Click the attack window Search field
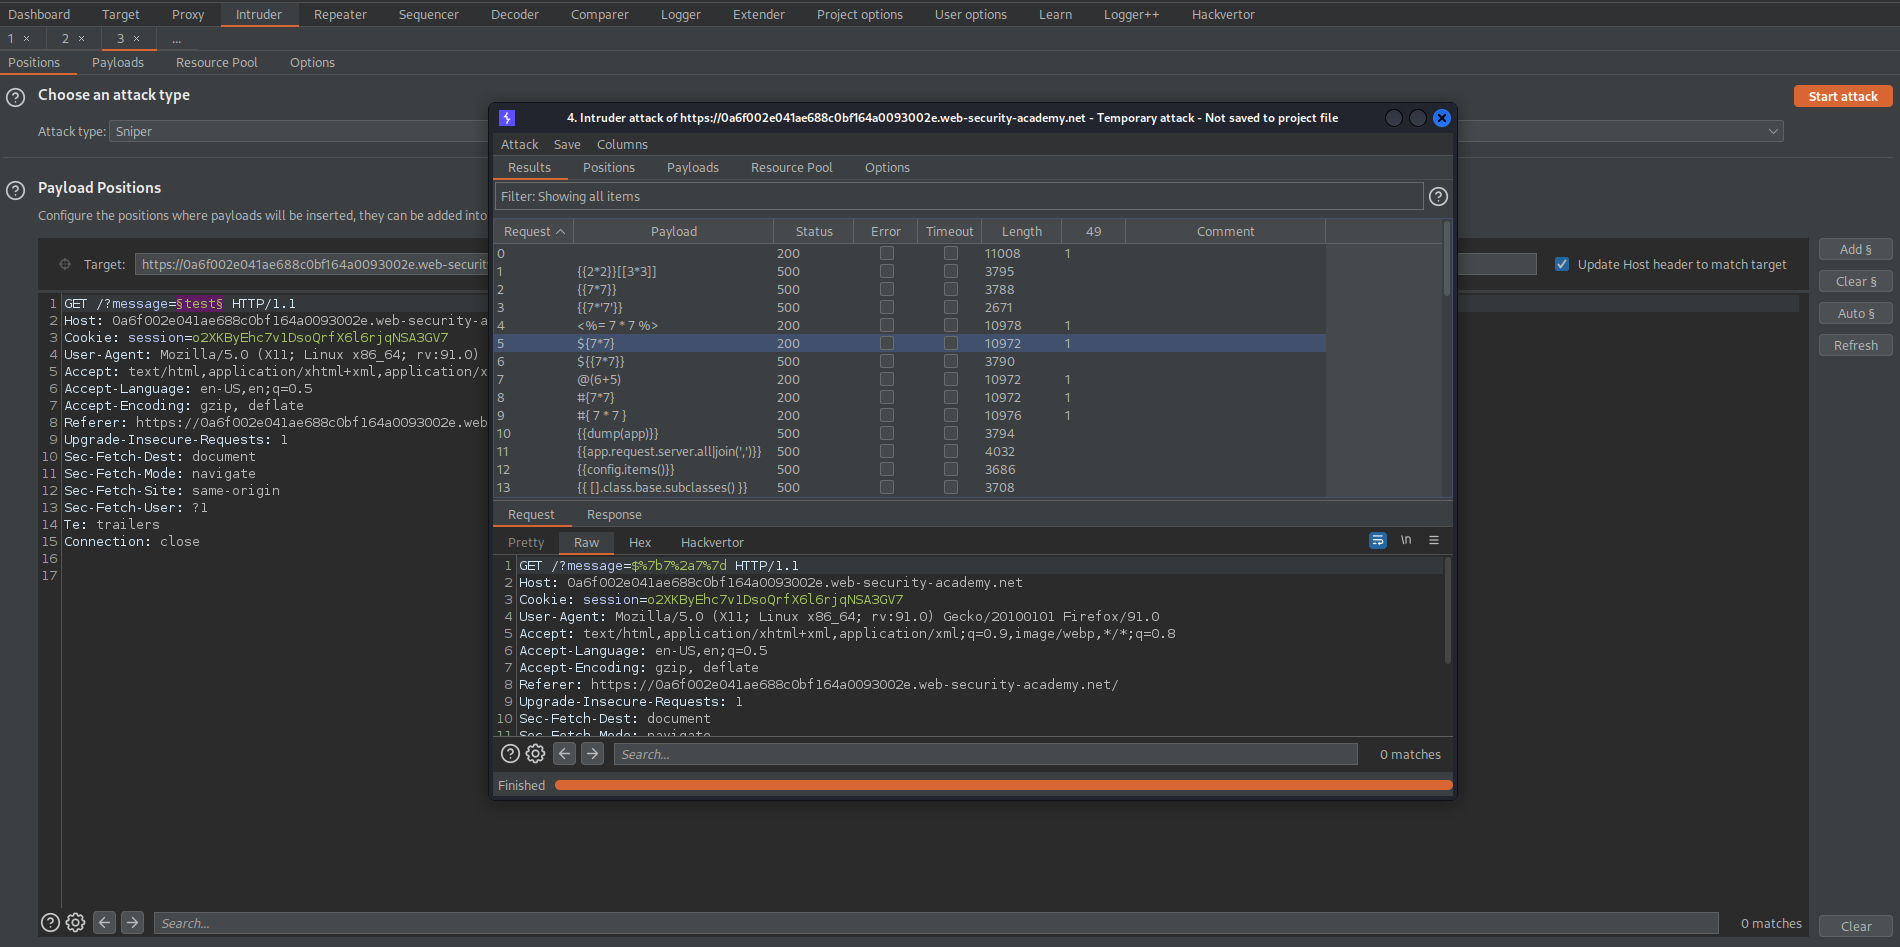This screenshot has height=947, width=1900. [986, 754]
